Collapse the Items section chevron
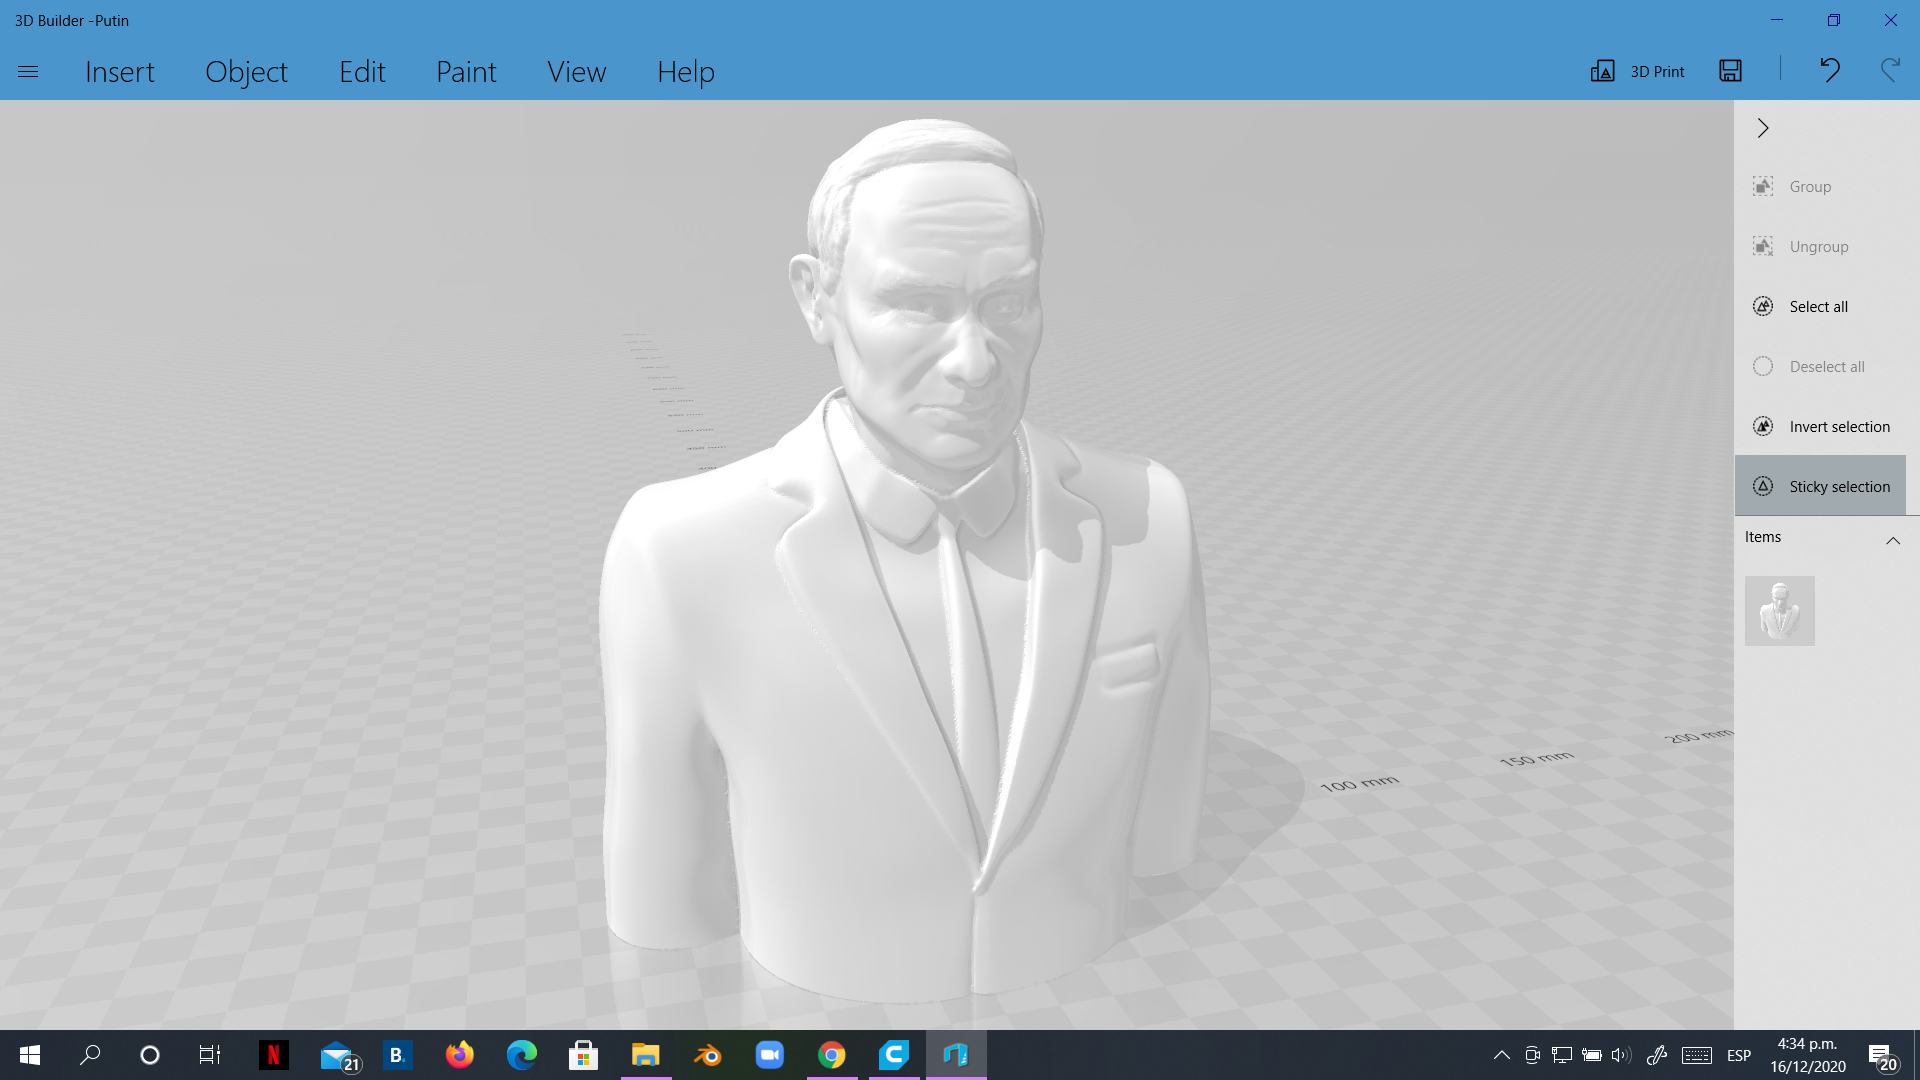The width and height of the screenshot is (1920, 1080). click(x=1893, y=540)
